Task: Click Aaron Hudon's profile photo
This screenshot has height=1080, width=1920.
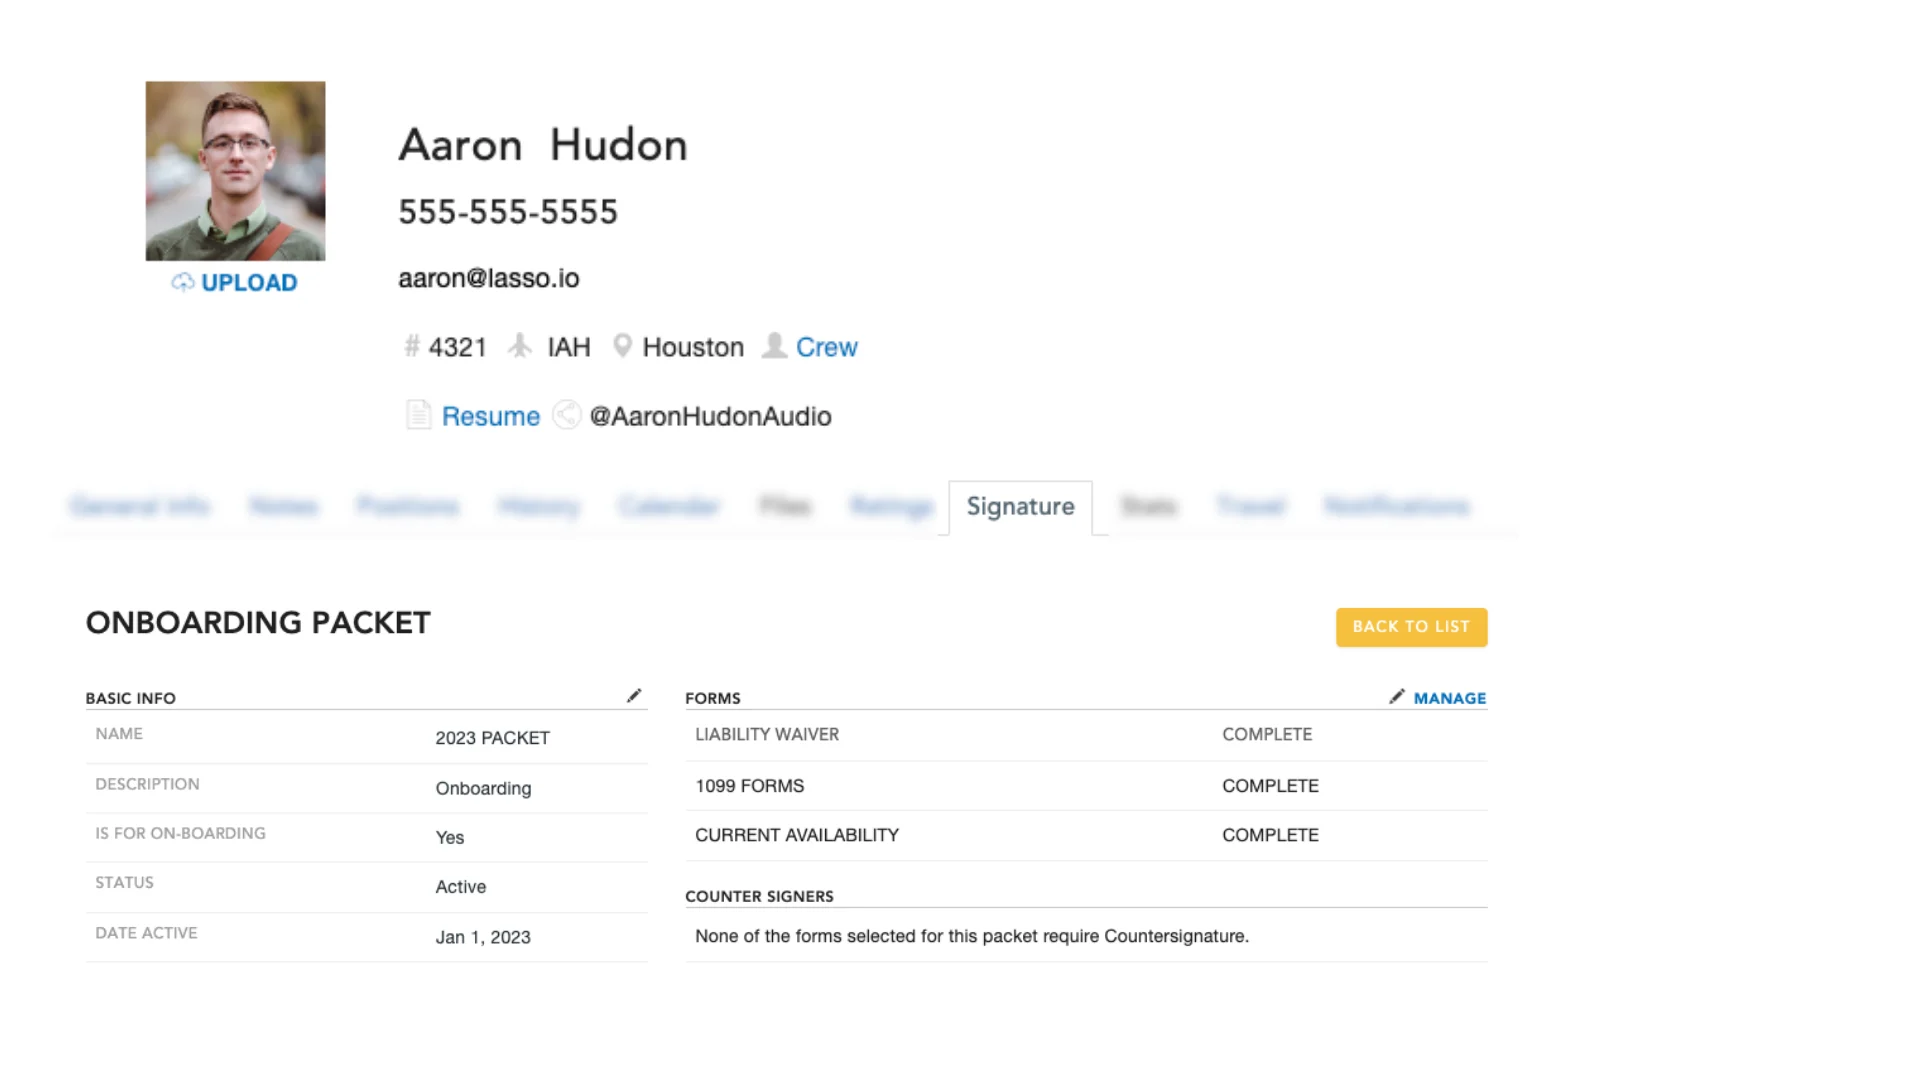Action: point(235,171)
